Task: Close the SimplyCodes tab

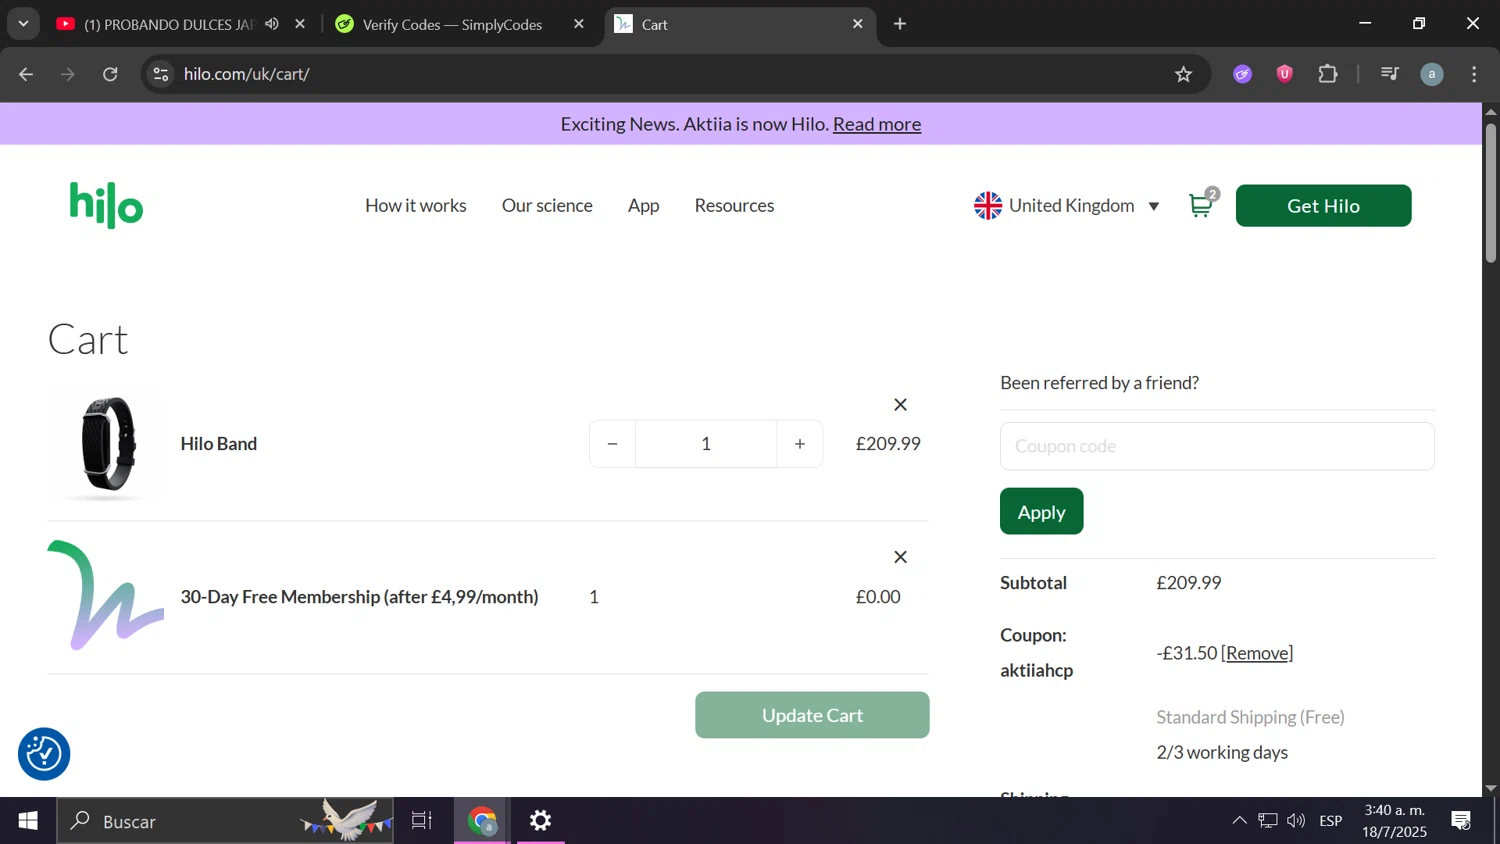Action: (579, 24)
